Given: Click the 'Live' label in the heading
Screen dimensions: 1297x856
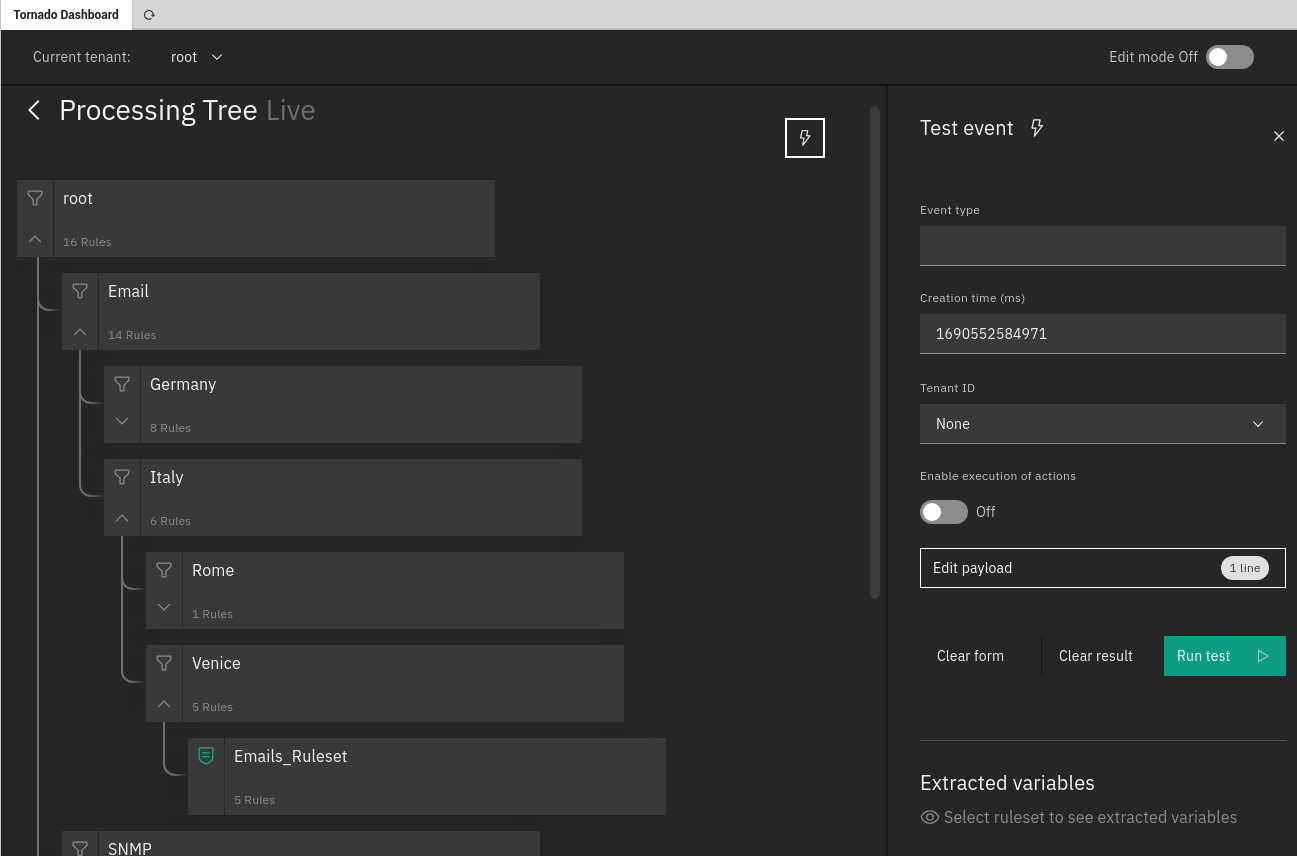Looking at the screenshot, I should [x=291, y=110].
